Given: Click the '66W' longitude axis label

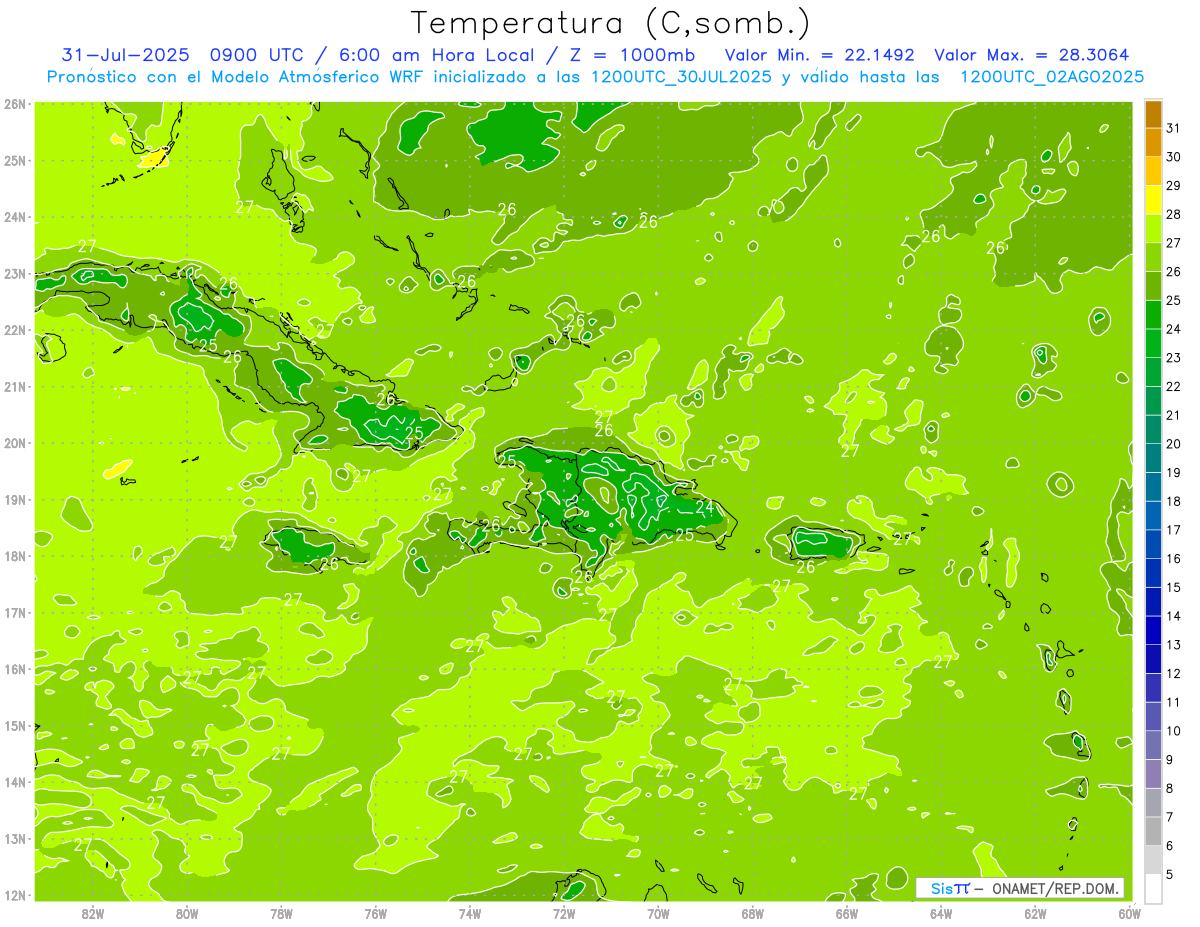Looking at the screenshot, I should click(847, 914).
